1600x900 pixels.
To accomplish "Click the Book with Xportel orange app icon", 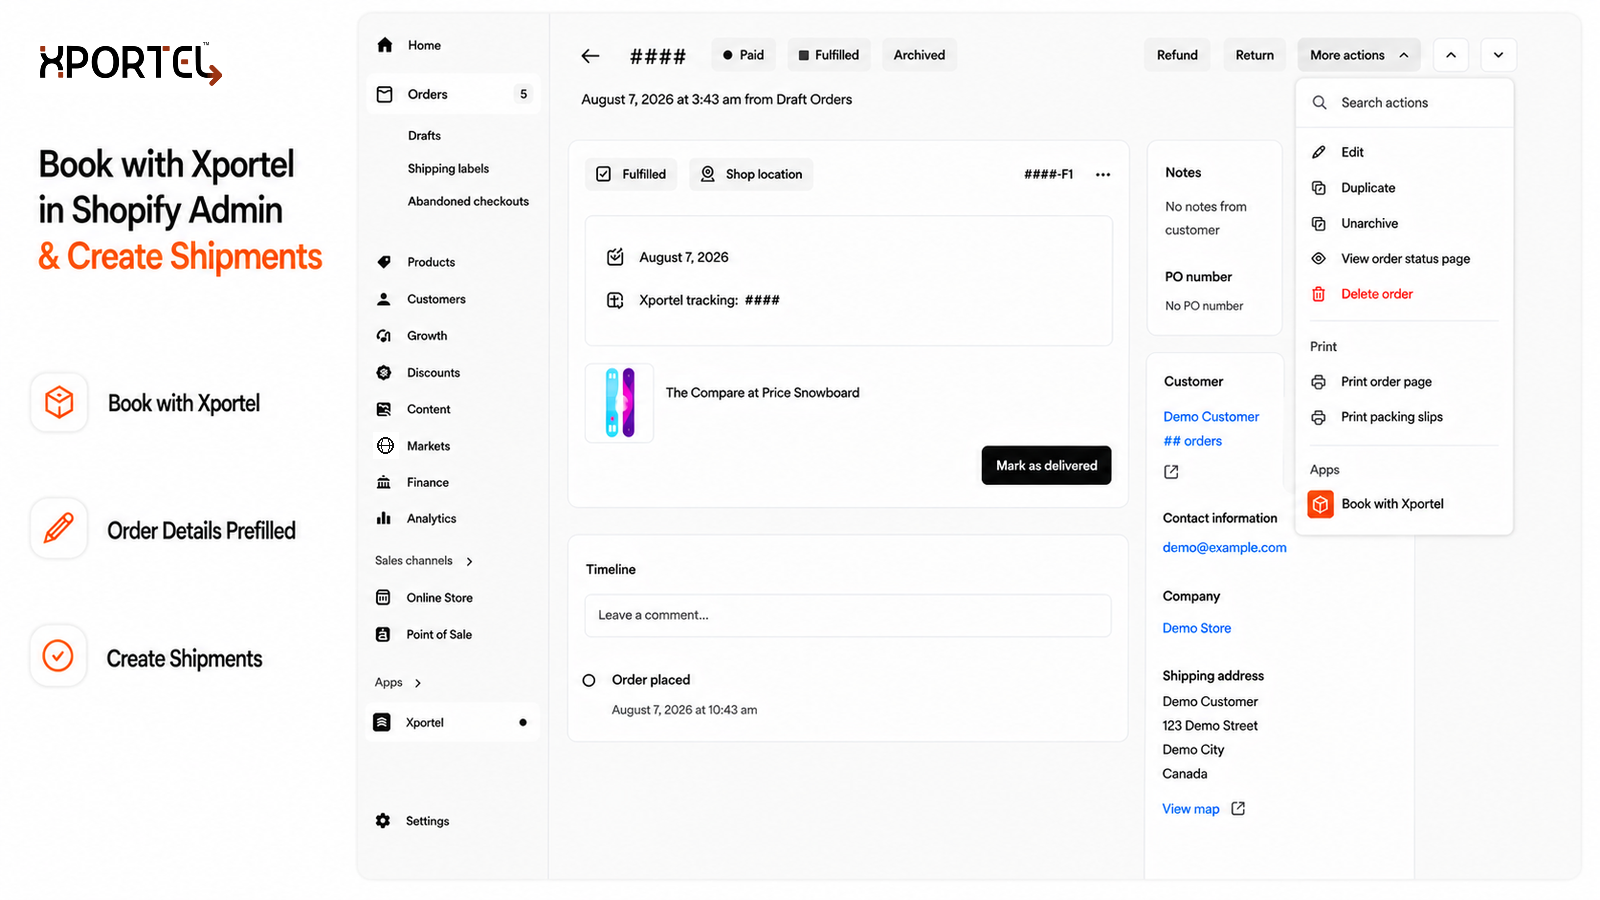I will tap(1321, 504).
